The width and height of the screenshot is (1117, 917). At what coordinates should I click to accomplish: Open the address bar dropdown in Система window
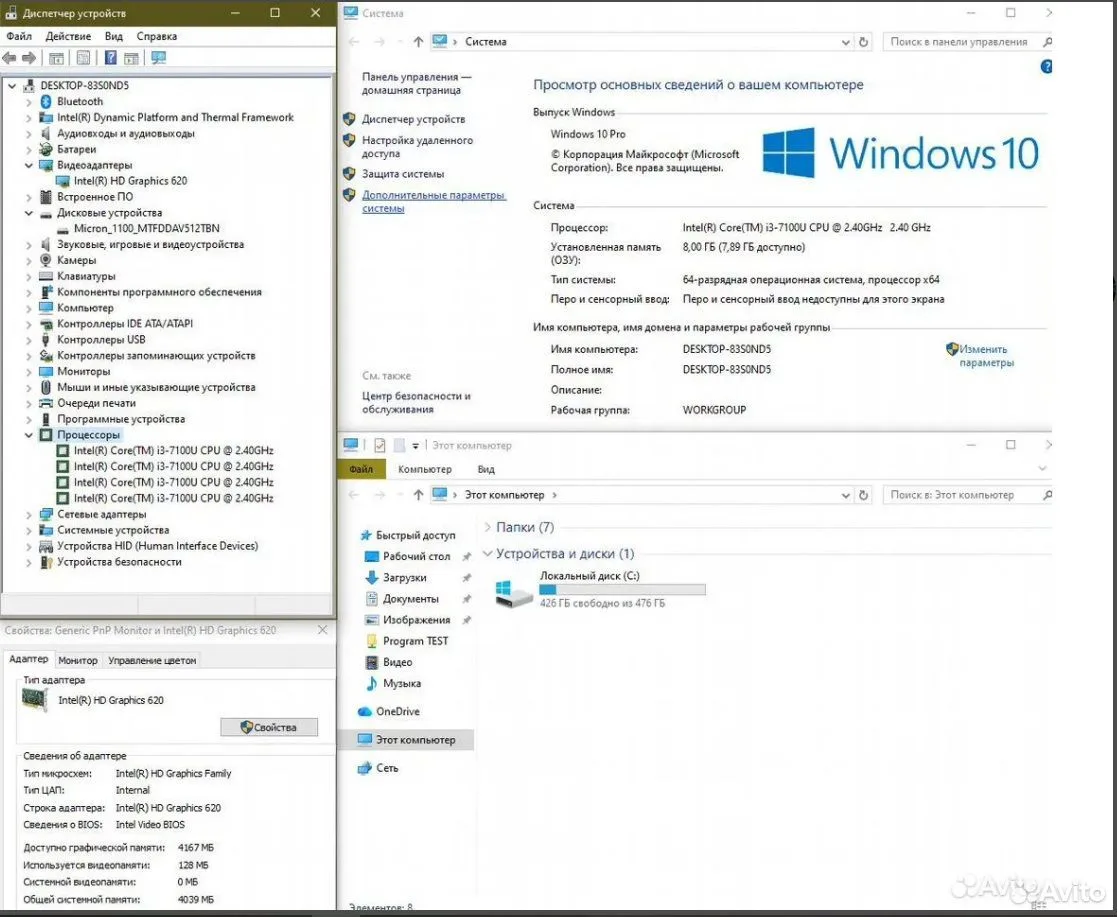click(x=846, y=42)
